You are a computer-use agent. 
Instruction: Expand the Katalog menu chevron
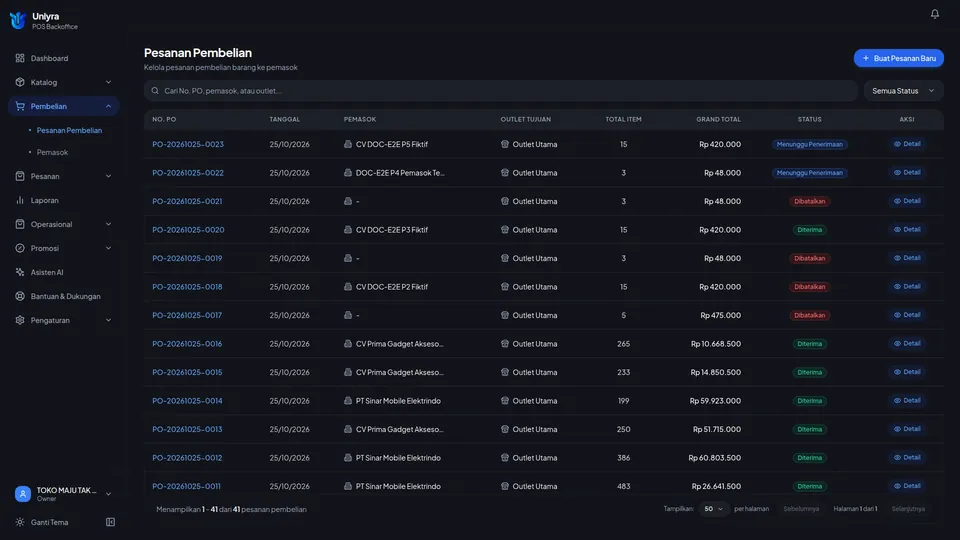click(108, 82)
